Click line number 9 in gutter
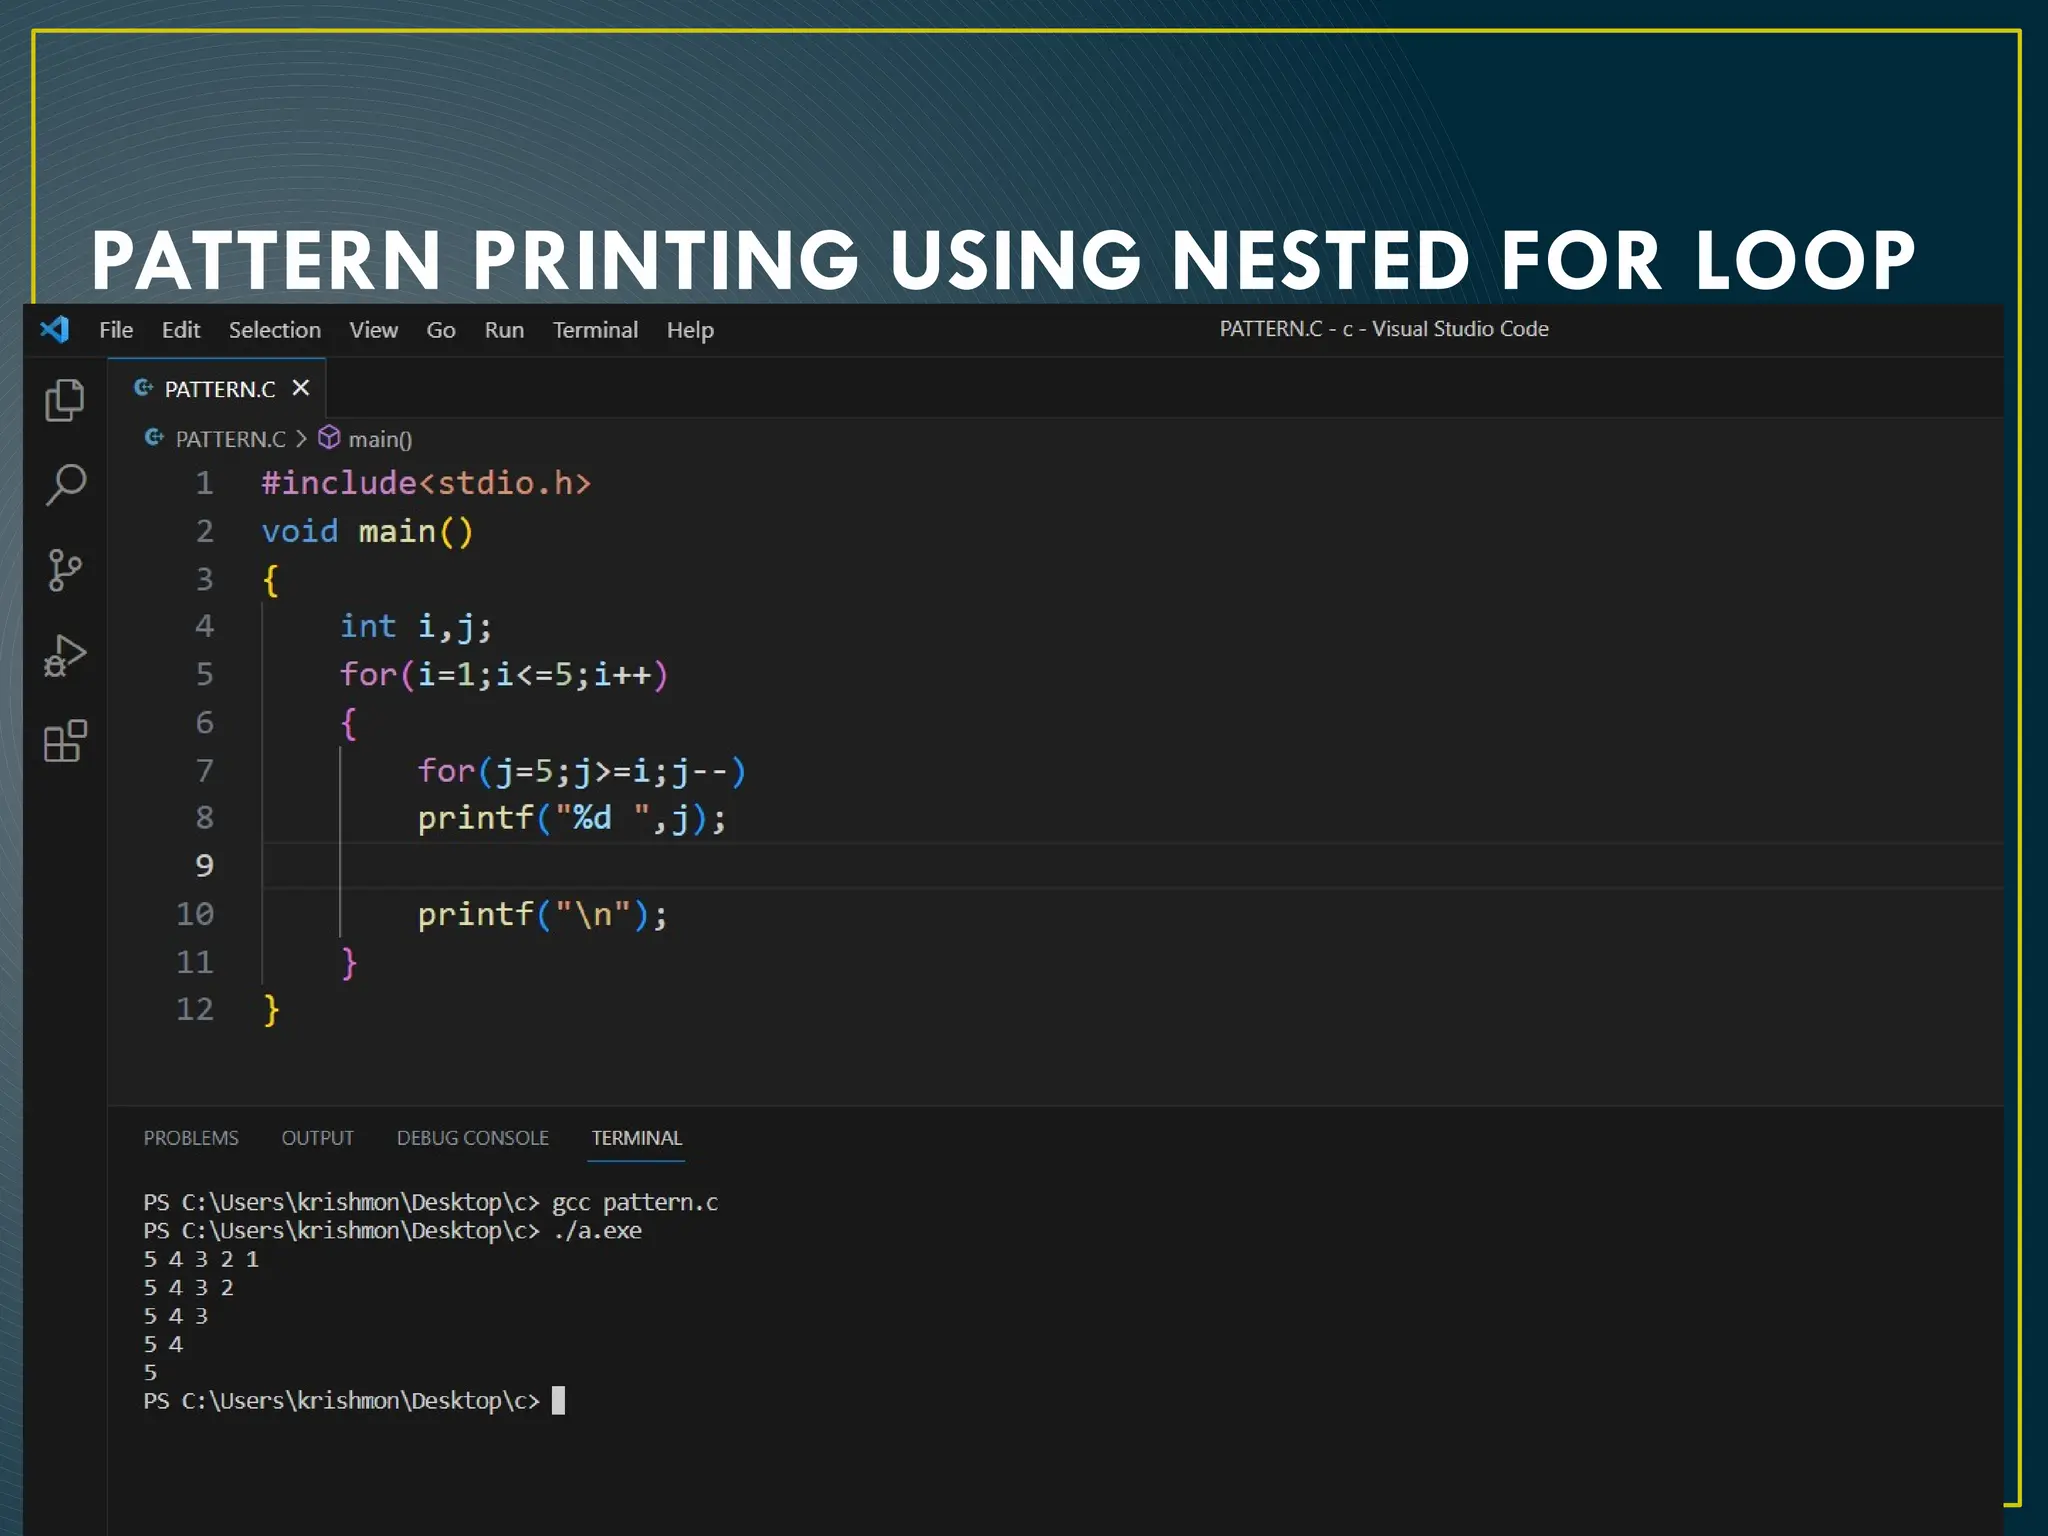Viewport: 2048px width, 1536px height. 204,866
